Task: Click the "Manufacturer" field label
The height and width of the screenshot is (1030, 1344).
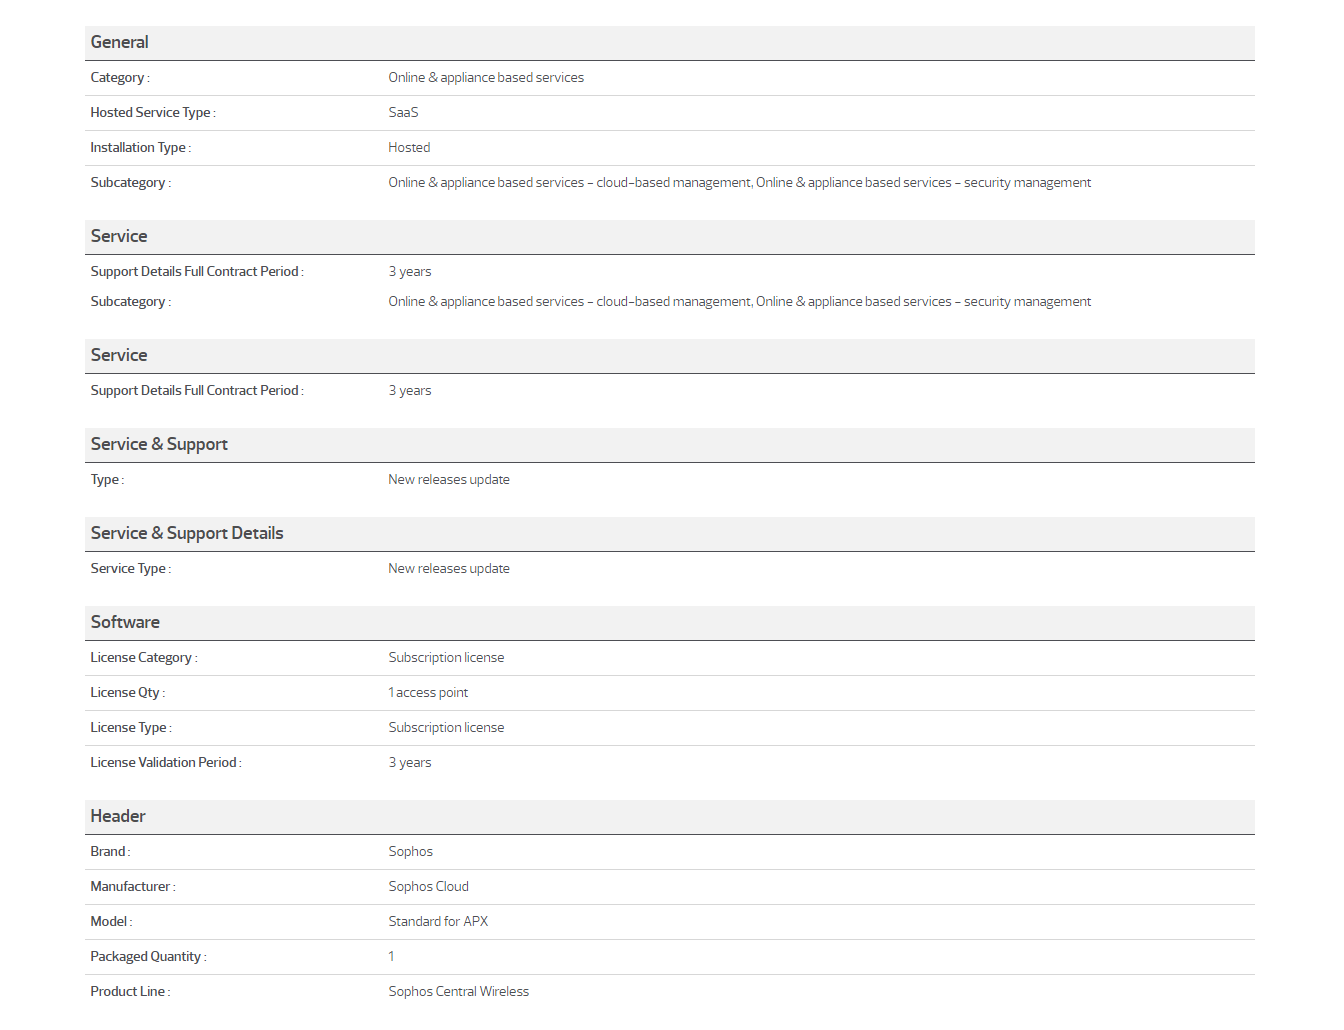Action: point(130,887)
